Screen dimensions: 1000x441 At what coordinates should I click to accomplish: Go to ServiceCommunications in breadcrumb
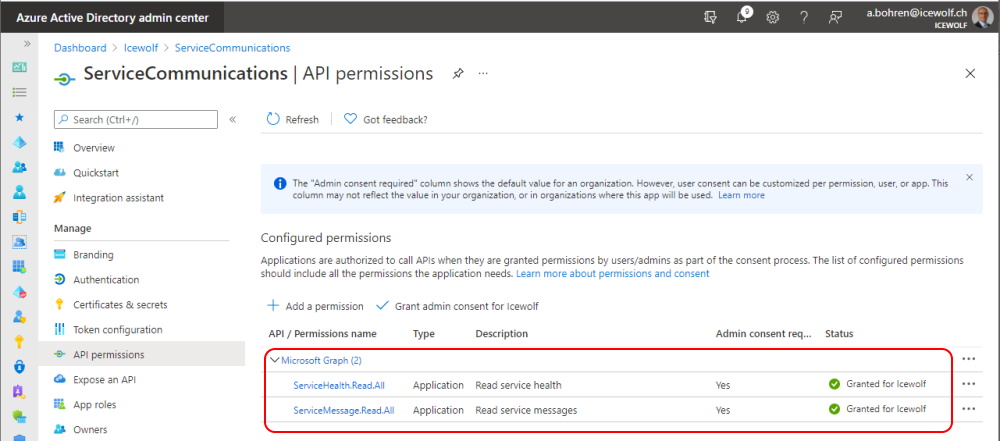232,48
